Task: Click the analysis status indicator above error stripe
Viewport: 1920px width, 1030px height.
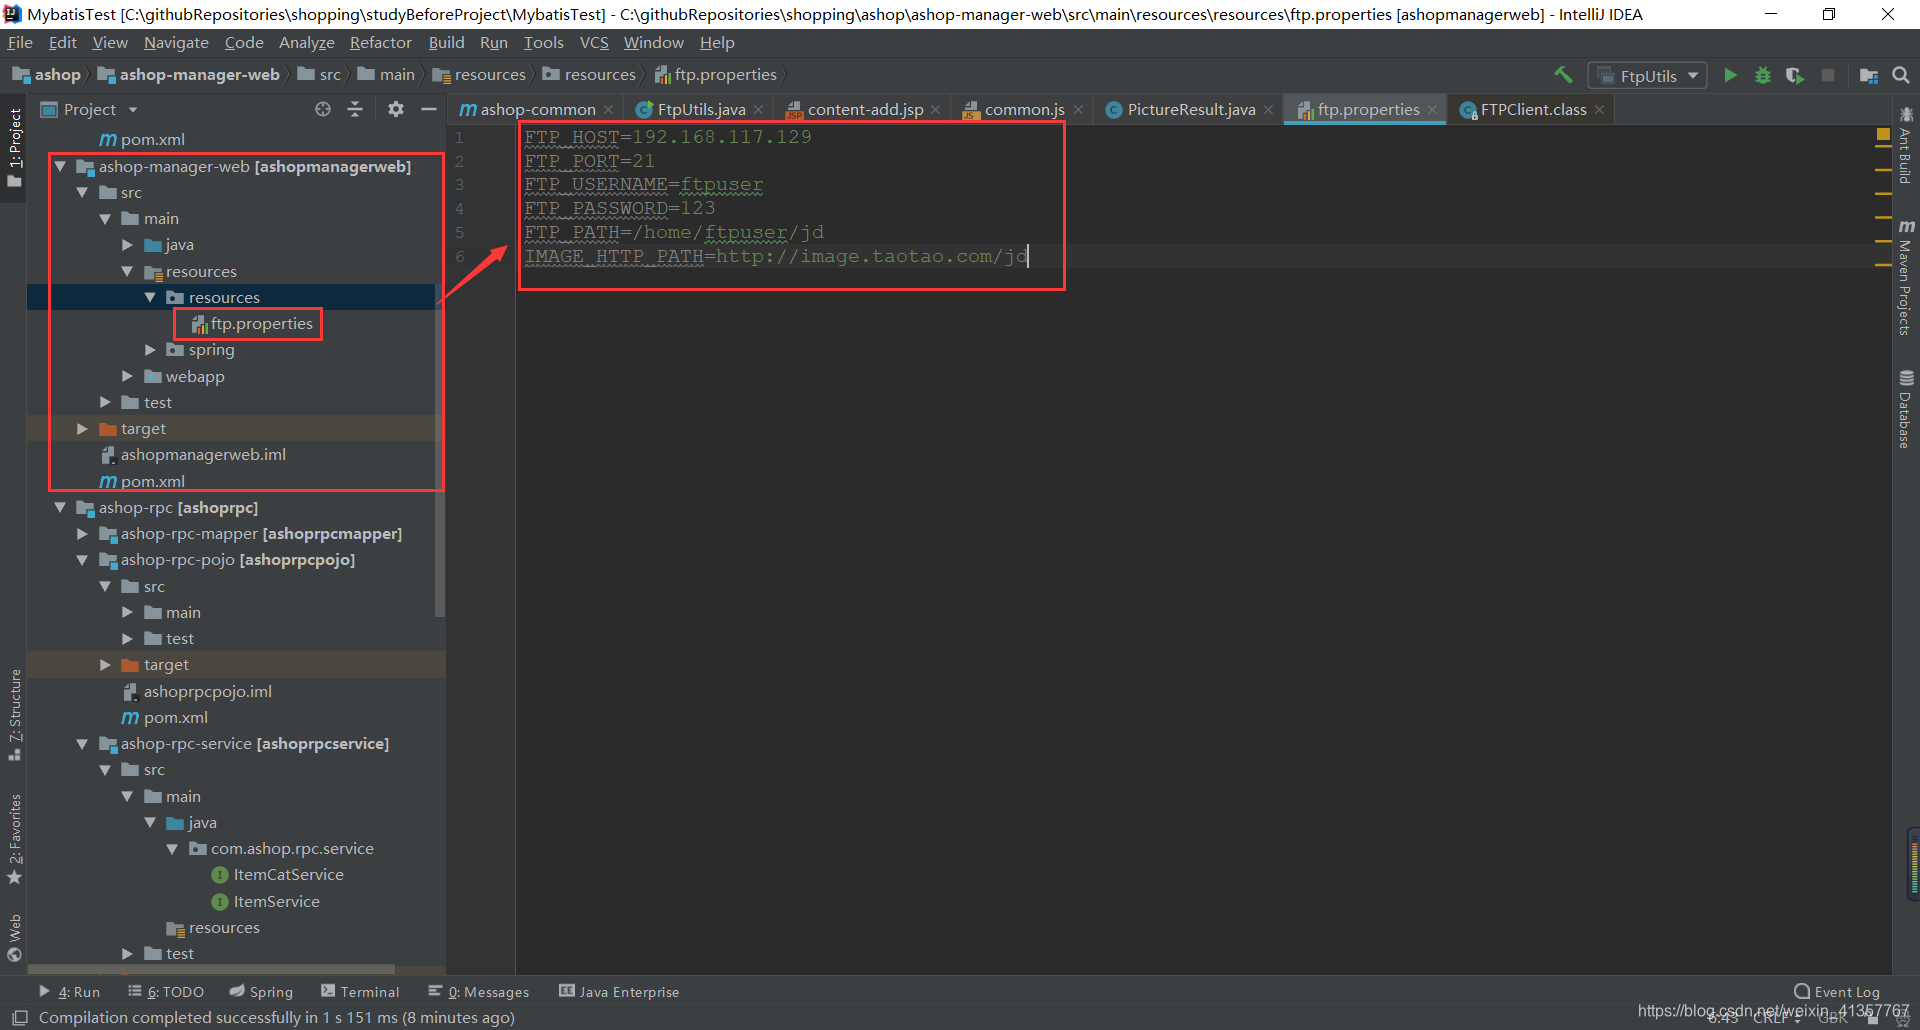Action: [1883, 134]
